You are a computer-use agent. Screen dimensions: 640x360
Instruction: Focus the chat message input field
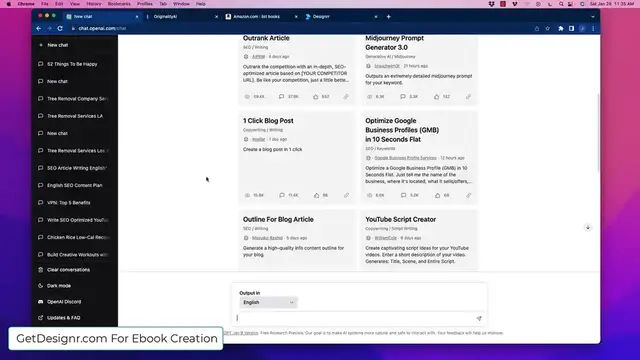(355, 318)
